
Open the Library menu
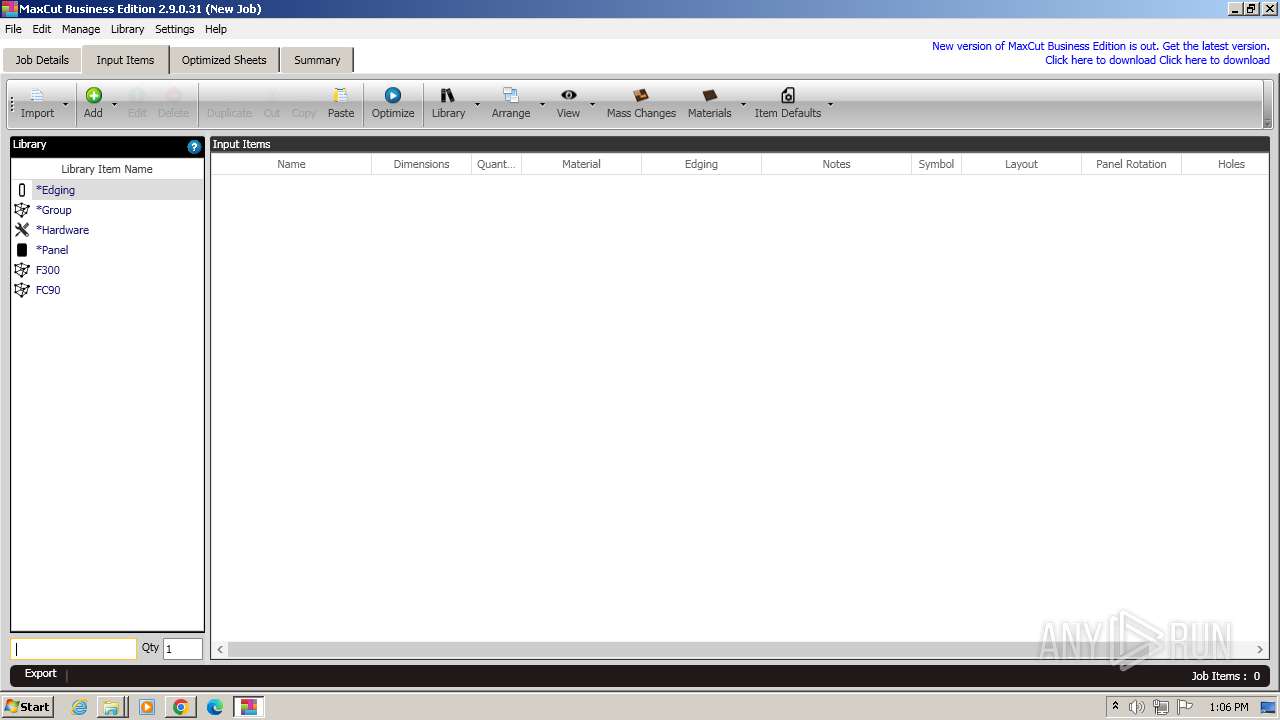(x=127, y=29)
